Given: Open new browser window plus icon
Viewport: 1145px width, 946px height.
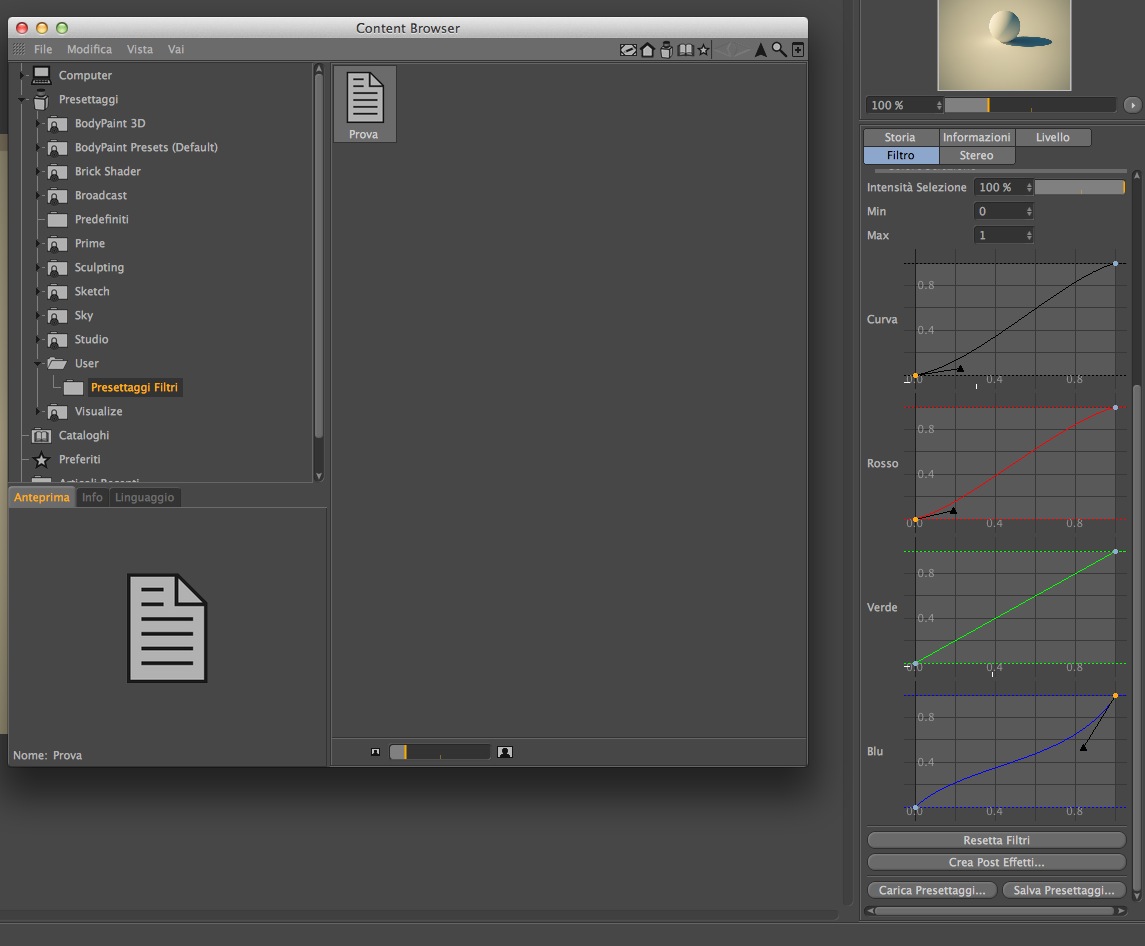Looking at the screenshot, I should (798, 50).
